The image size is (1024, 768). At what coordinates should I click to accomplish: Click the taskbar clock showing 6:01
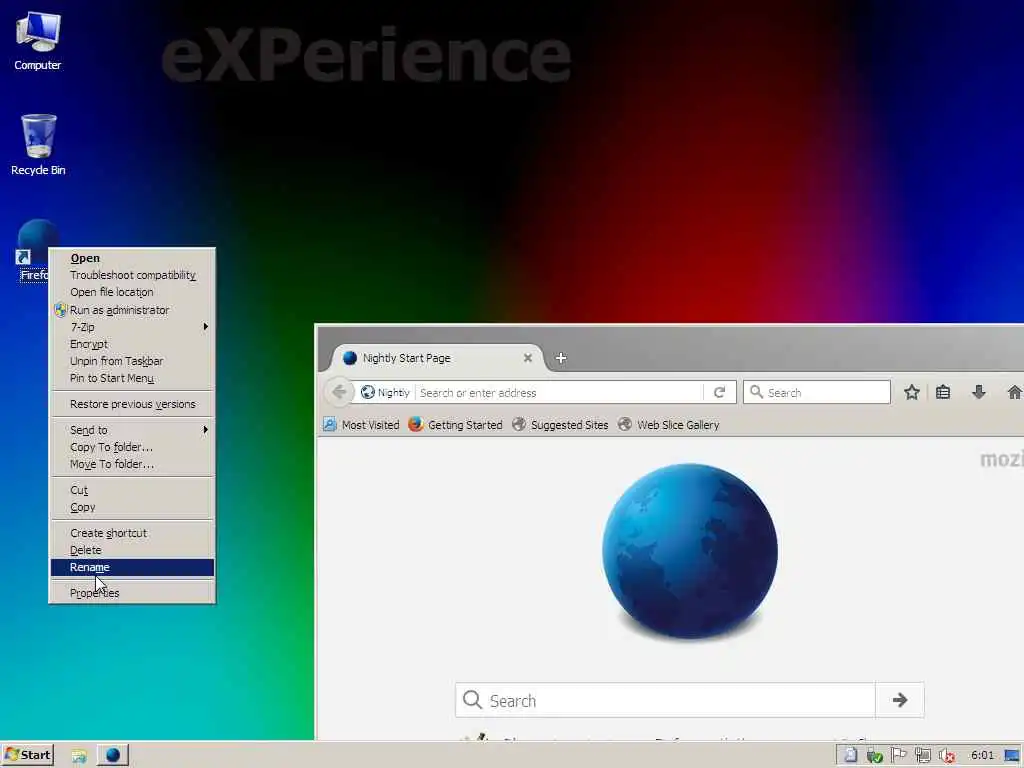pyautogui.click(x=982, y=755)
